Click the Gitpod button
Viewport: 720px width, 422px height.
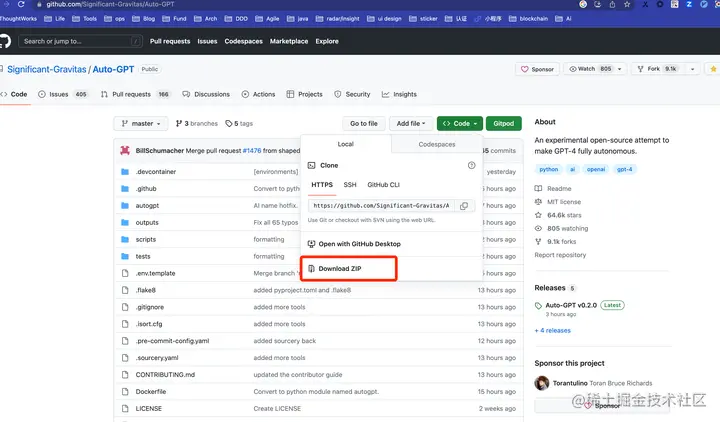[x=504, y=124]
